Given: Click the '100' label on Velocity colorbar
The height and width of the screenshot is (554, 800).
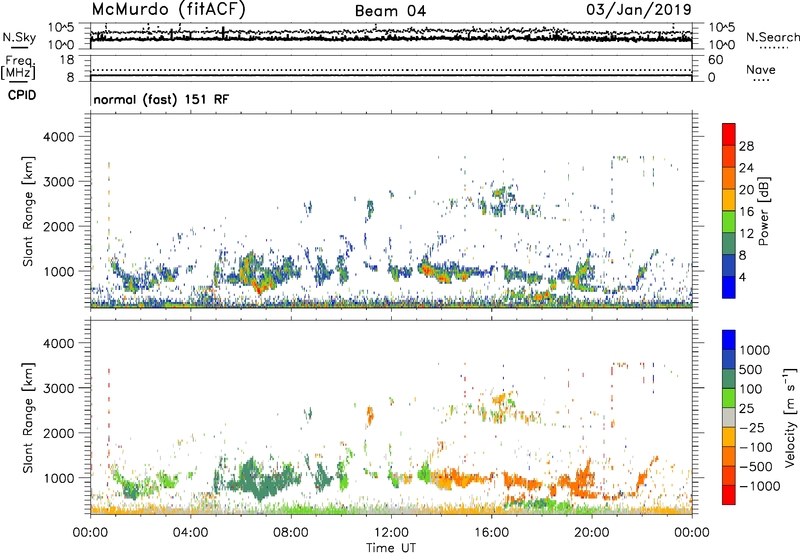Looking at the screenshot, I should click(751, 389).
